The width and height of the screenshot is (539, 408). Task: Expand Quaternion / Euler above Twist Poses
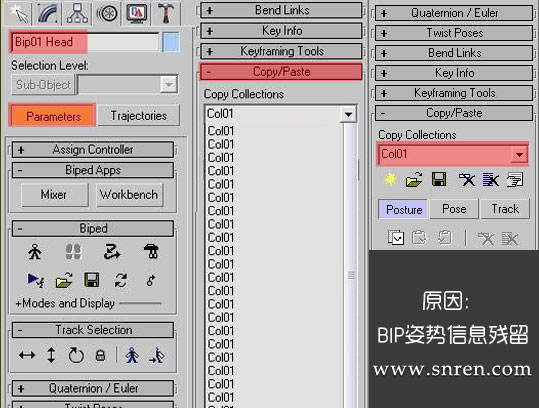[454, 13]
